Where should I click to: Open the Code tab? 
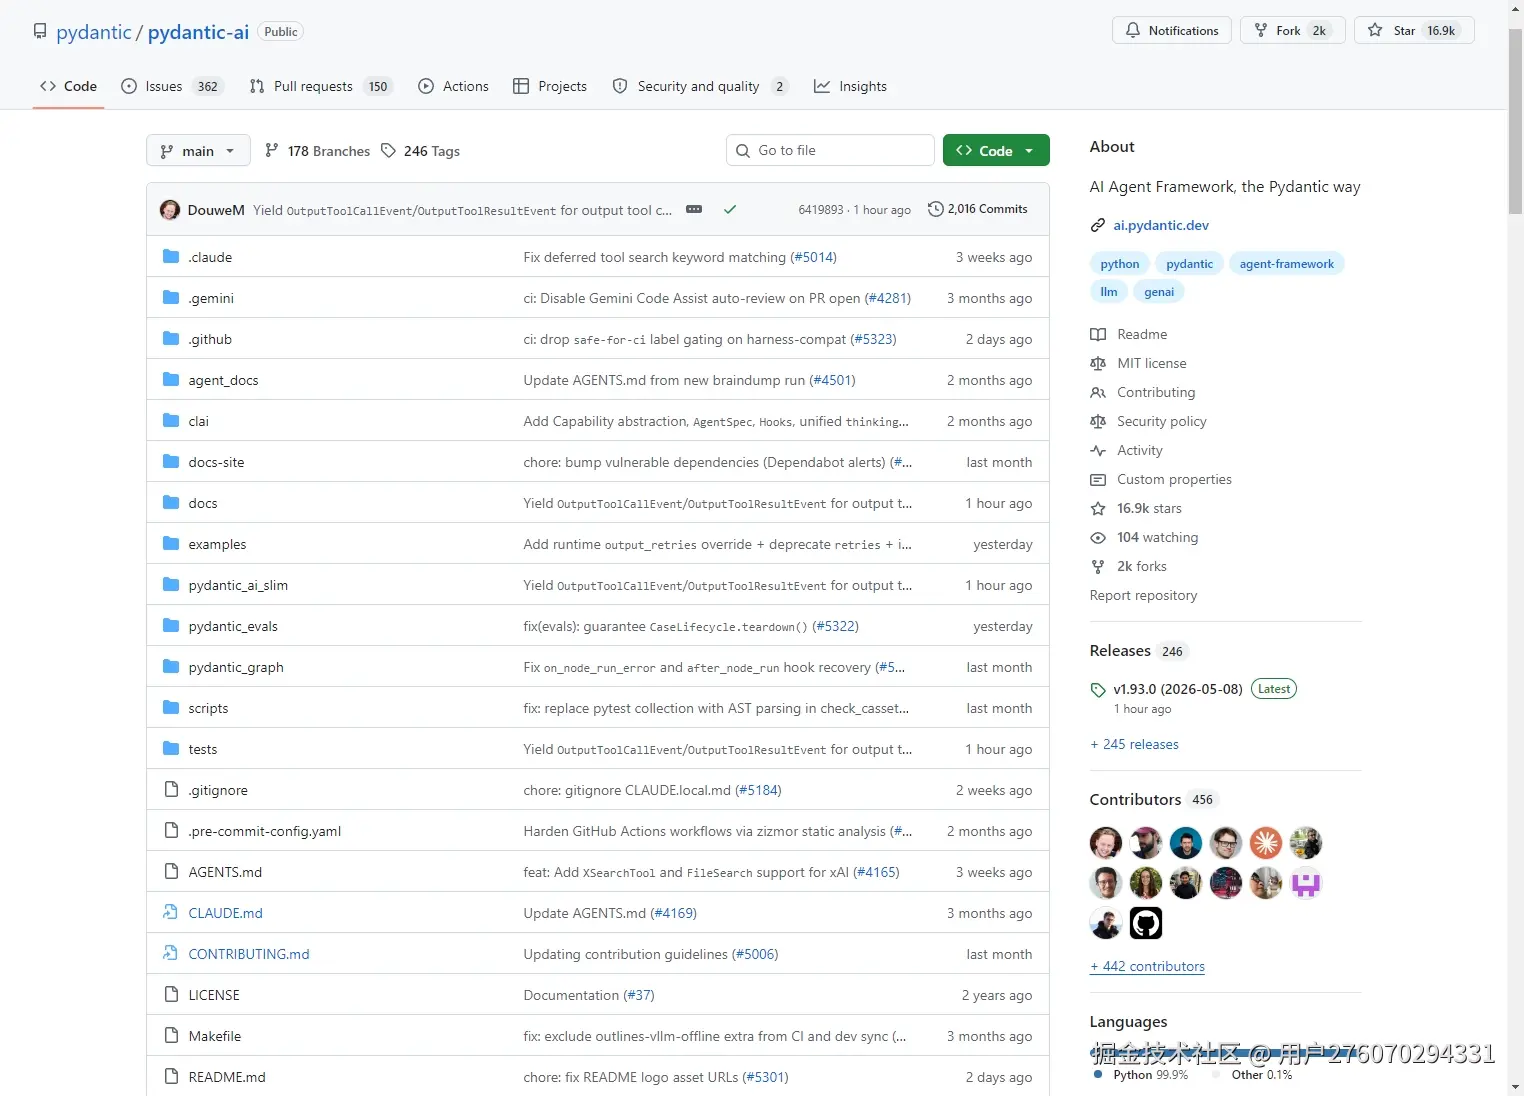68,86
